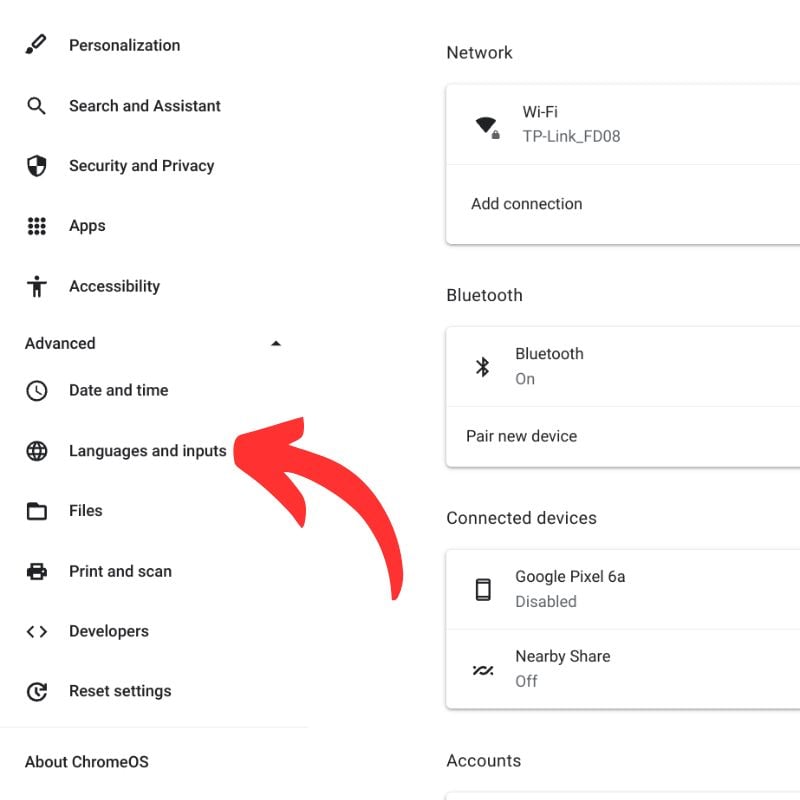Click the Date and time clock icon
This screenshot has width=800, height=800.
click(37, 390)
